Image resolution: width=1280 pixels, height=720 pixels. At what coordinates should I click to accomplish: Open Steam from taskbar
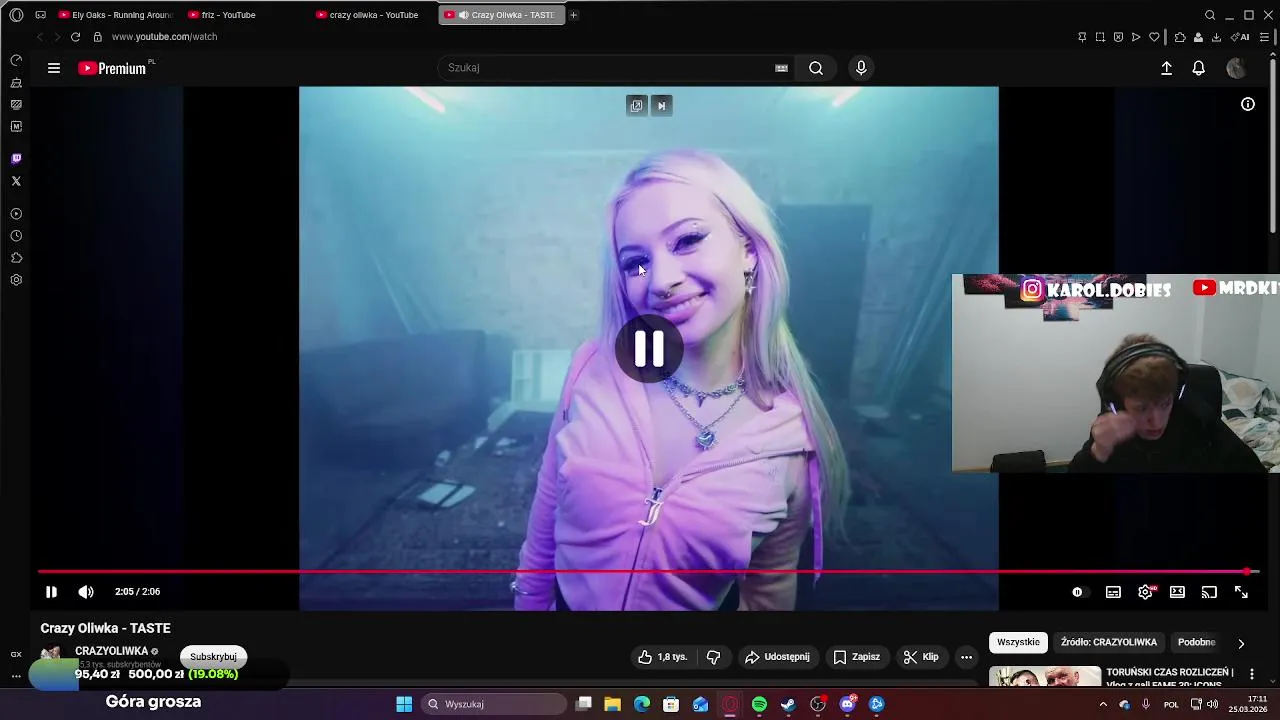(x=788, y=704)
